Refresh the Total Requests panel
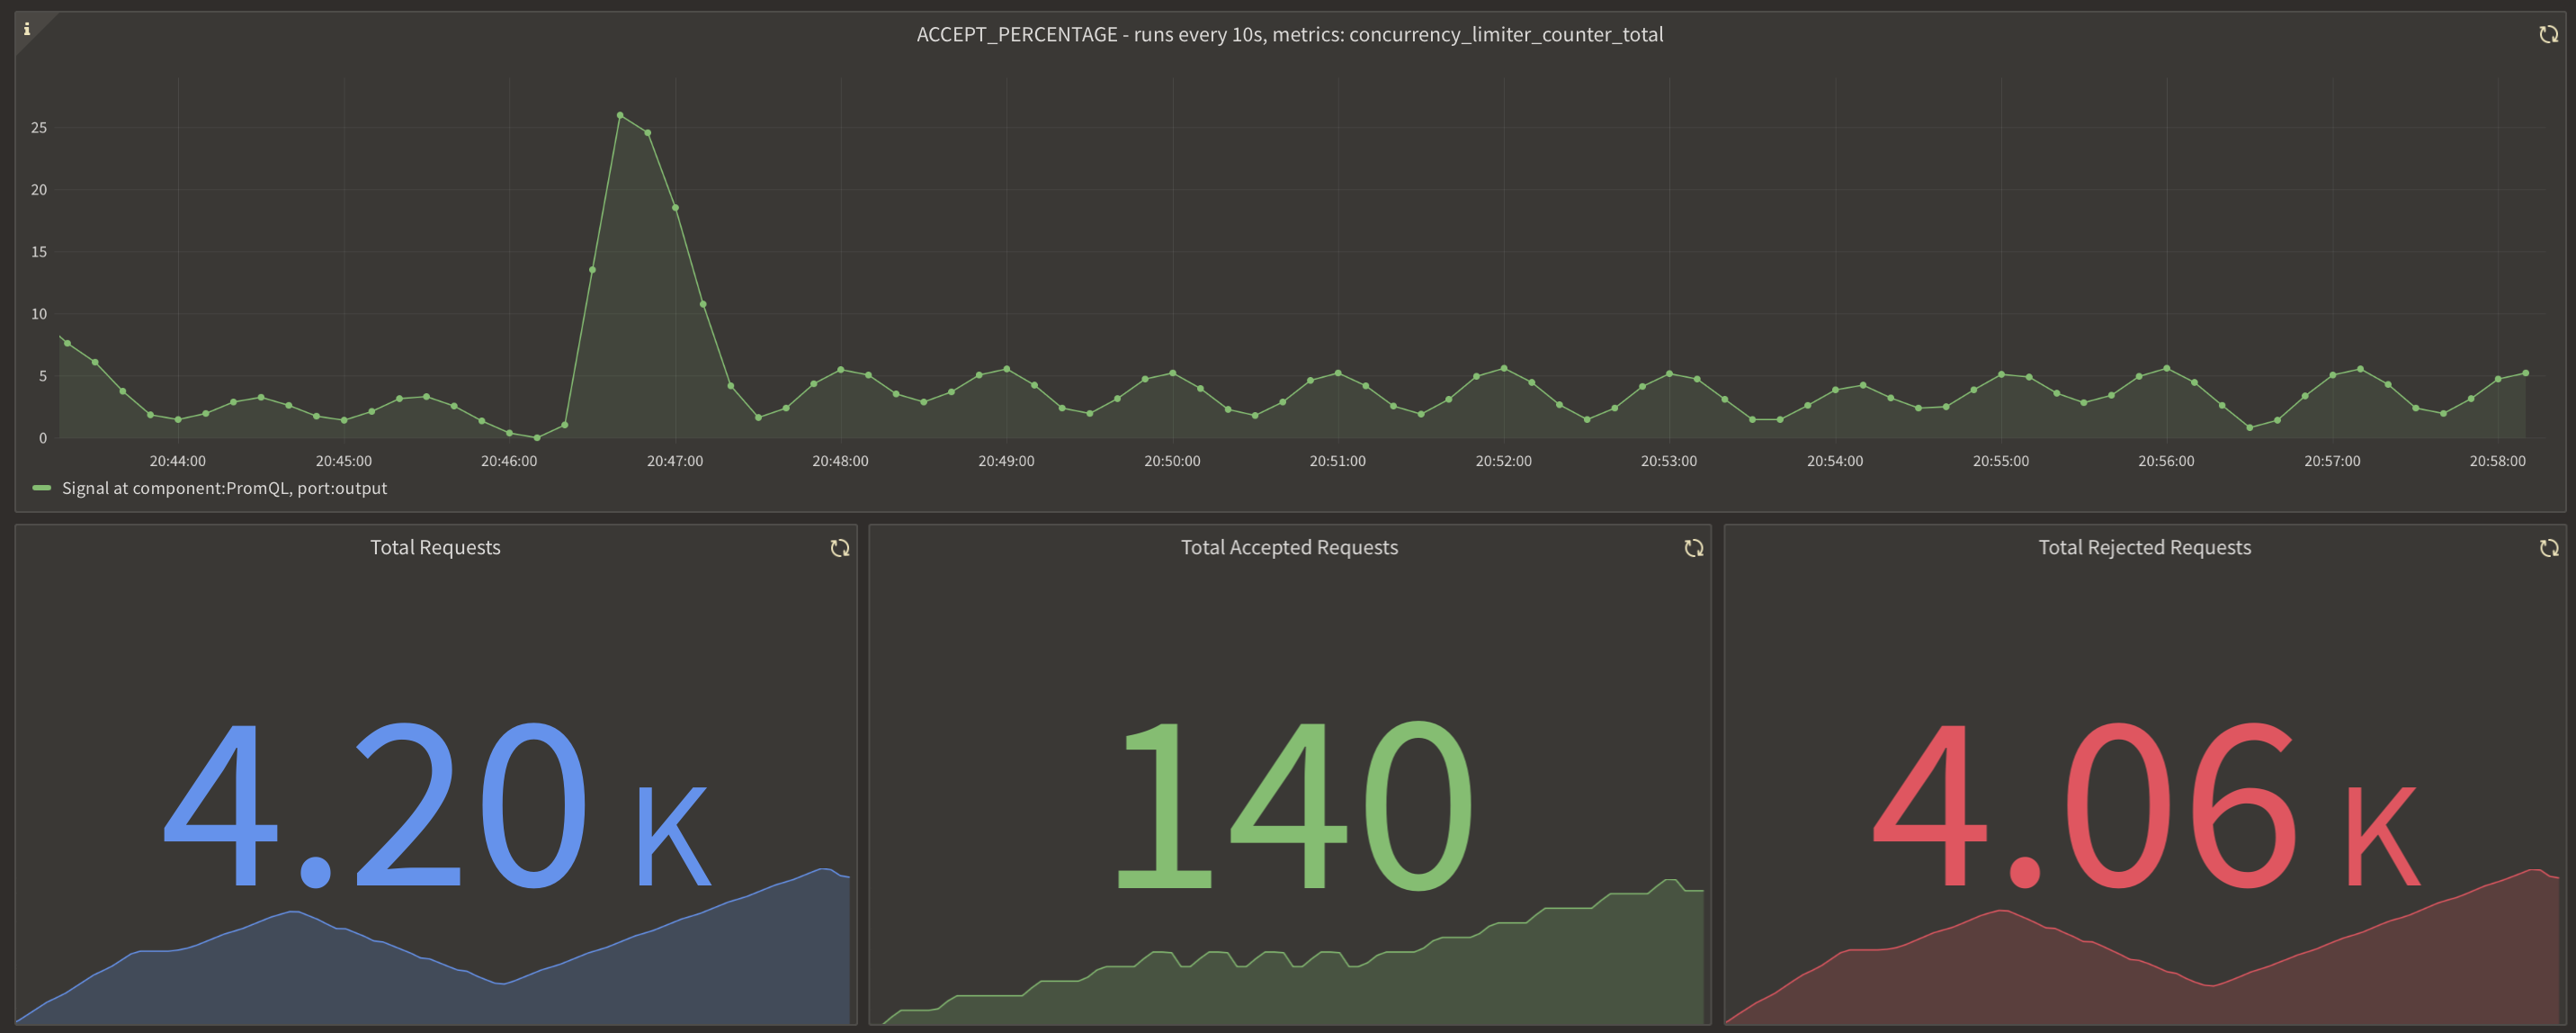The width and height of the screenshot is (2576, 1033). pyautogui.click(x=840, y=548)
